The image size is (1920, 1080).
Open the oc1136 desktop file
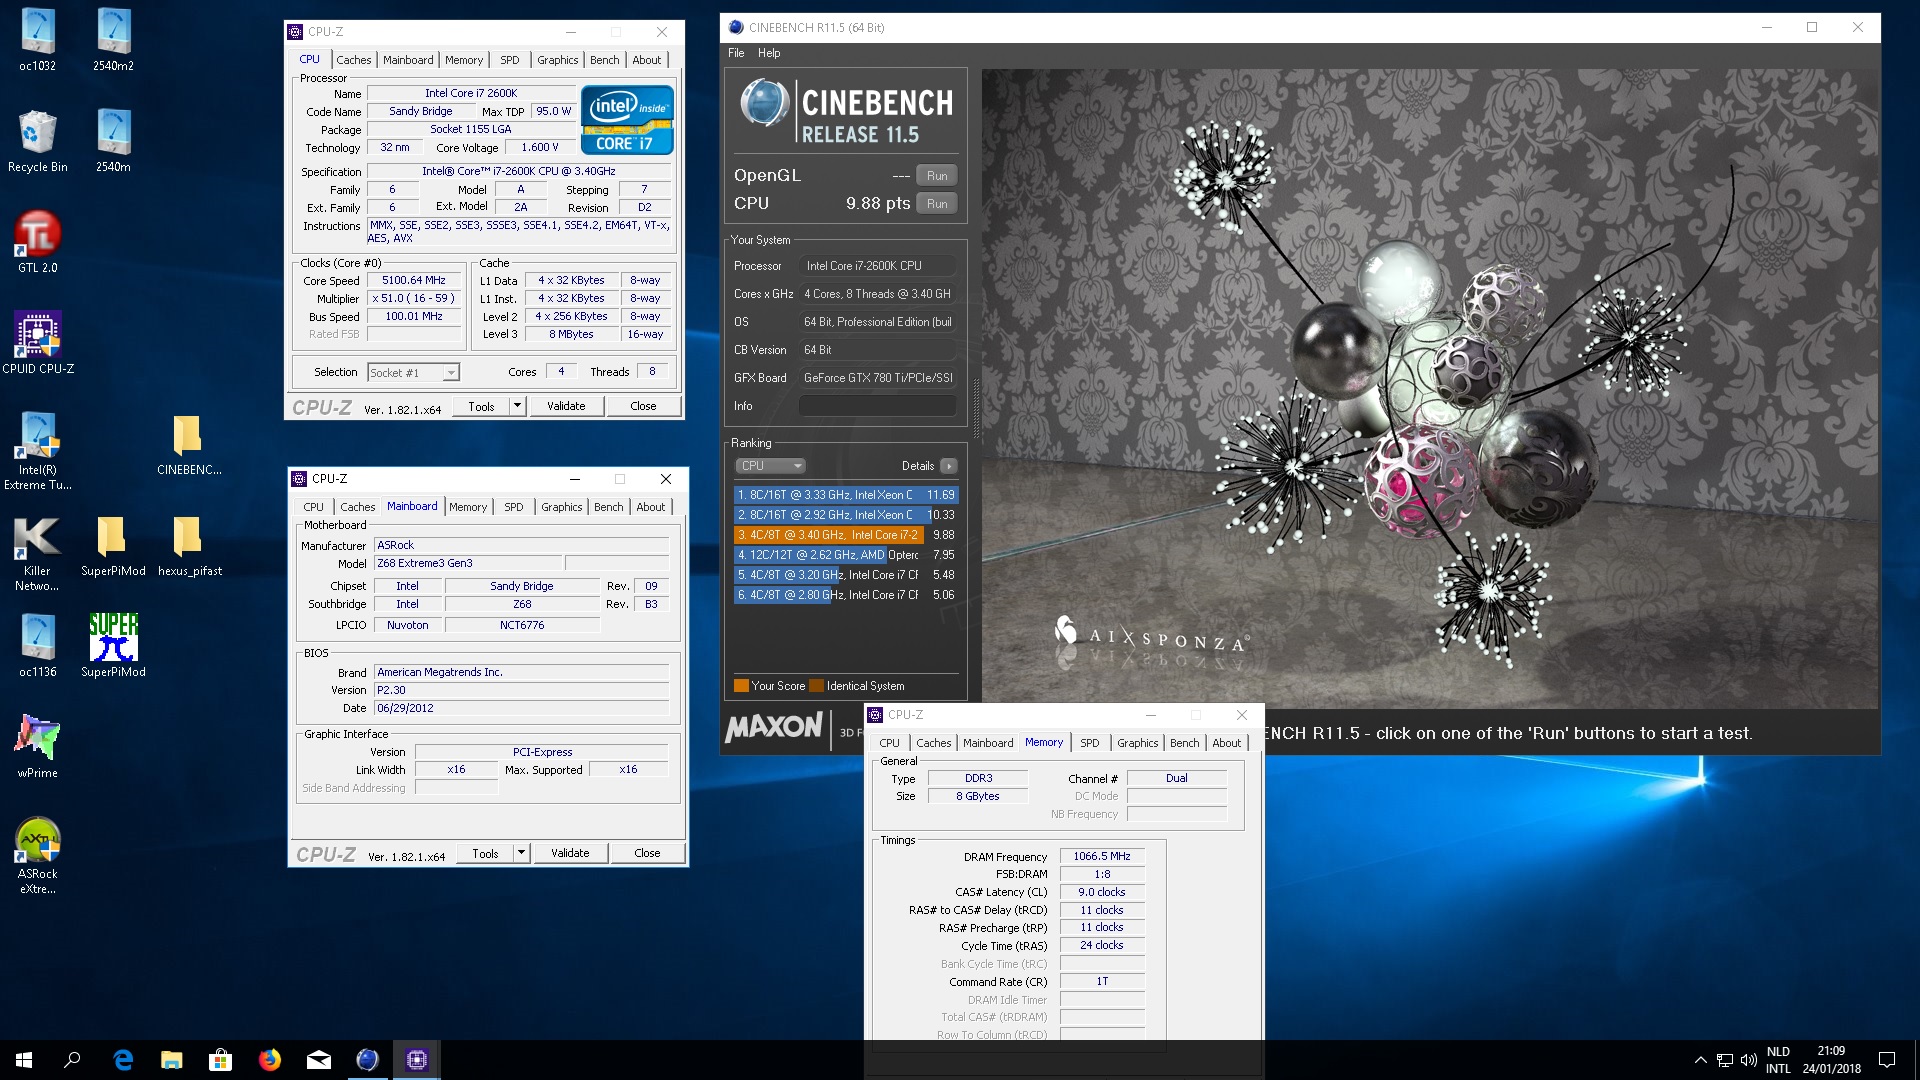[38, 646]
